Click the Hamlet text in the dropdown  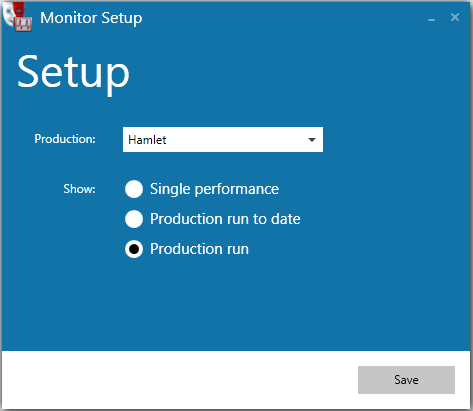coord(147,140)
